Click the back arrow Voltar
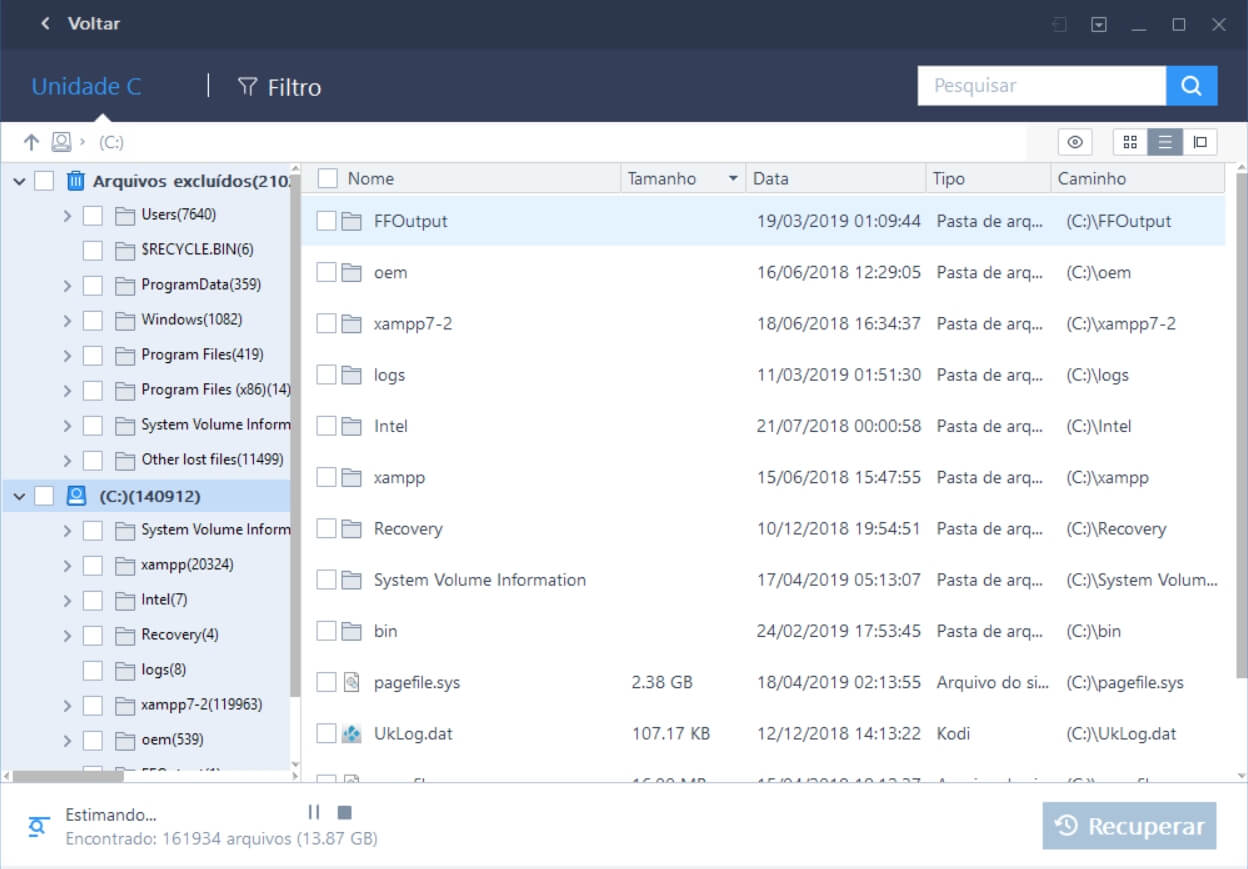Viewport: 1248px width, 869px height. (45, 23)
